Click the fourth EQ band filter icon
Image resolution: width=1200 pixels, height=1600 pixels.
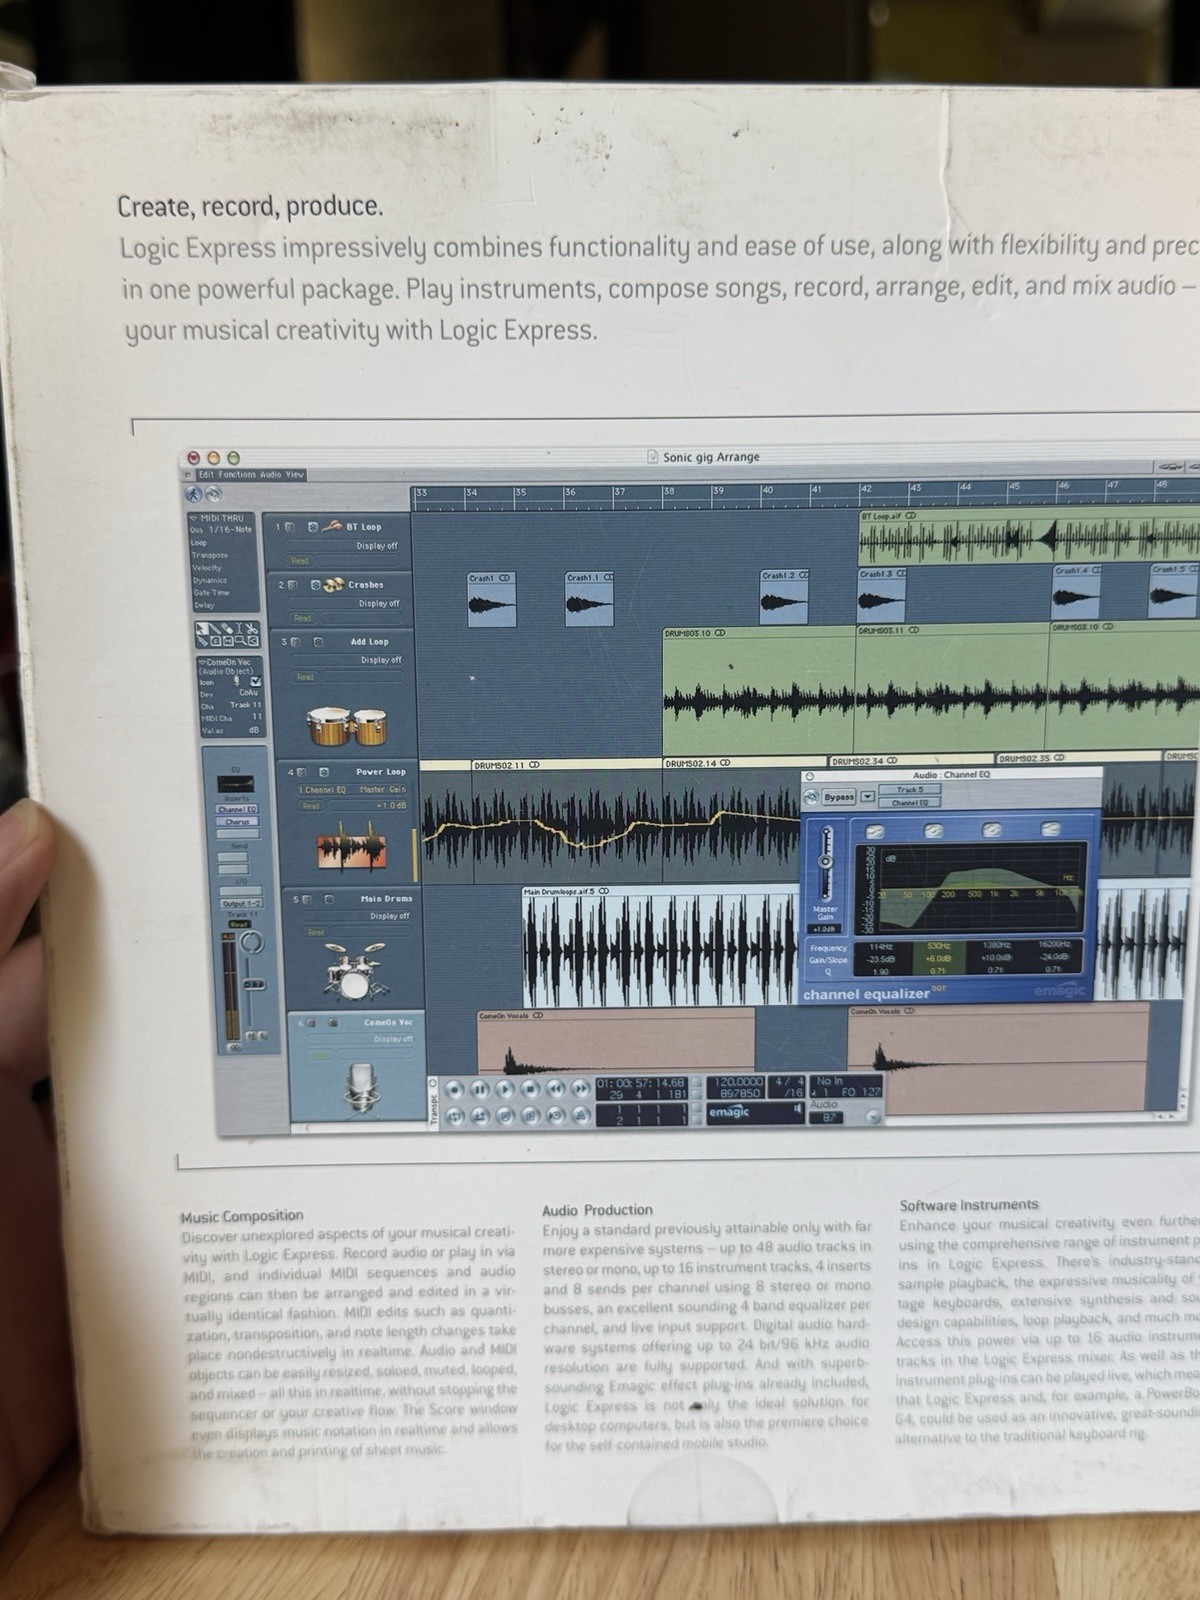coord(1050,829)
